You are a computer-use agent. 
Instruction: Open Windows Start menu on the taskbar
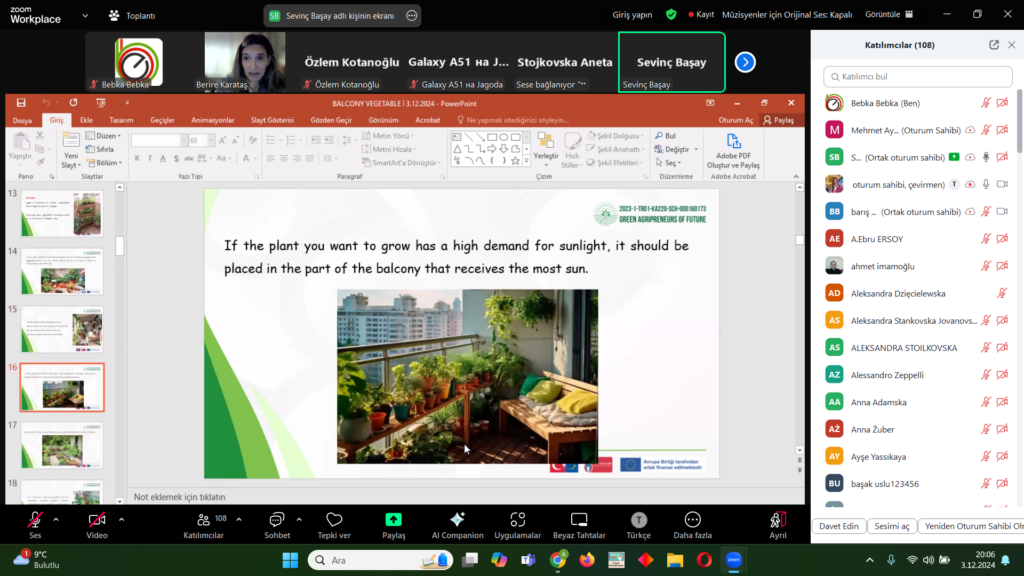point(290,560)
